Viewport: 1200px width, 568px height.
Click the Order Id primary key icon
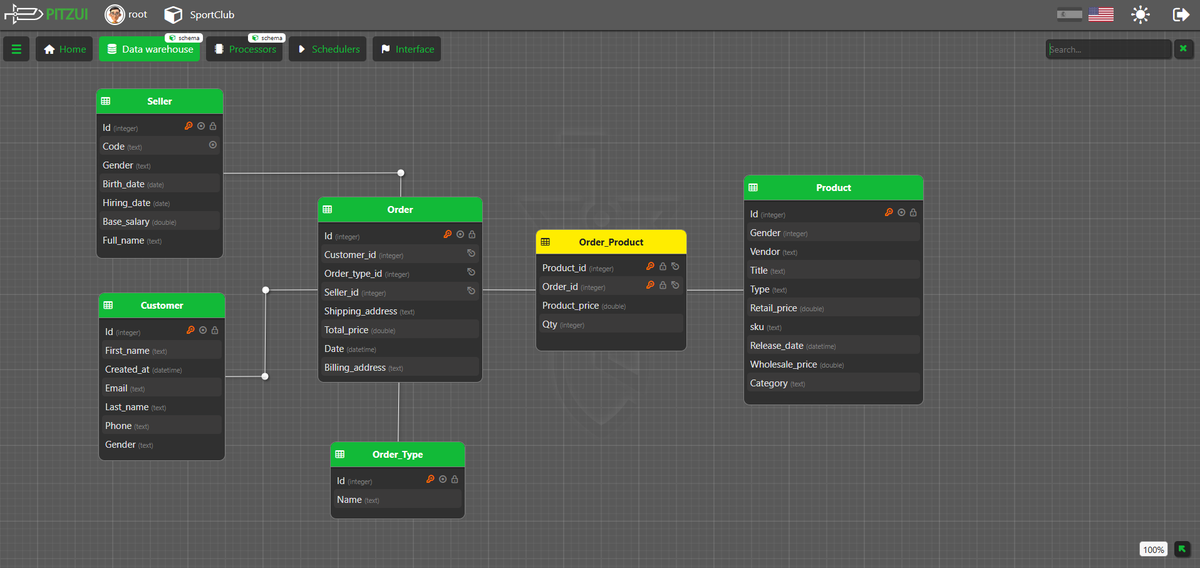pos(448,235)
